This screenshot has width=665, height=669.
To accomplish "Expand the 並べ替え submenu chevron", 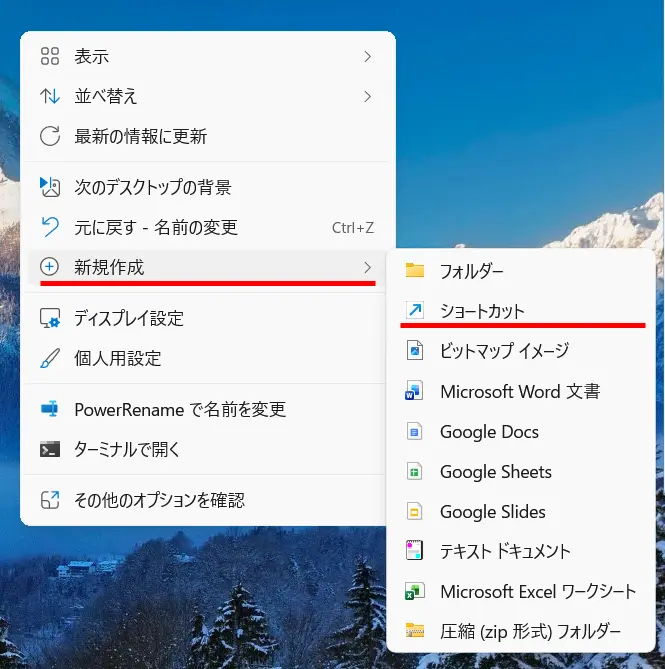I will (367, 96).
